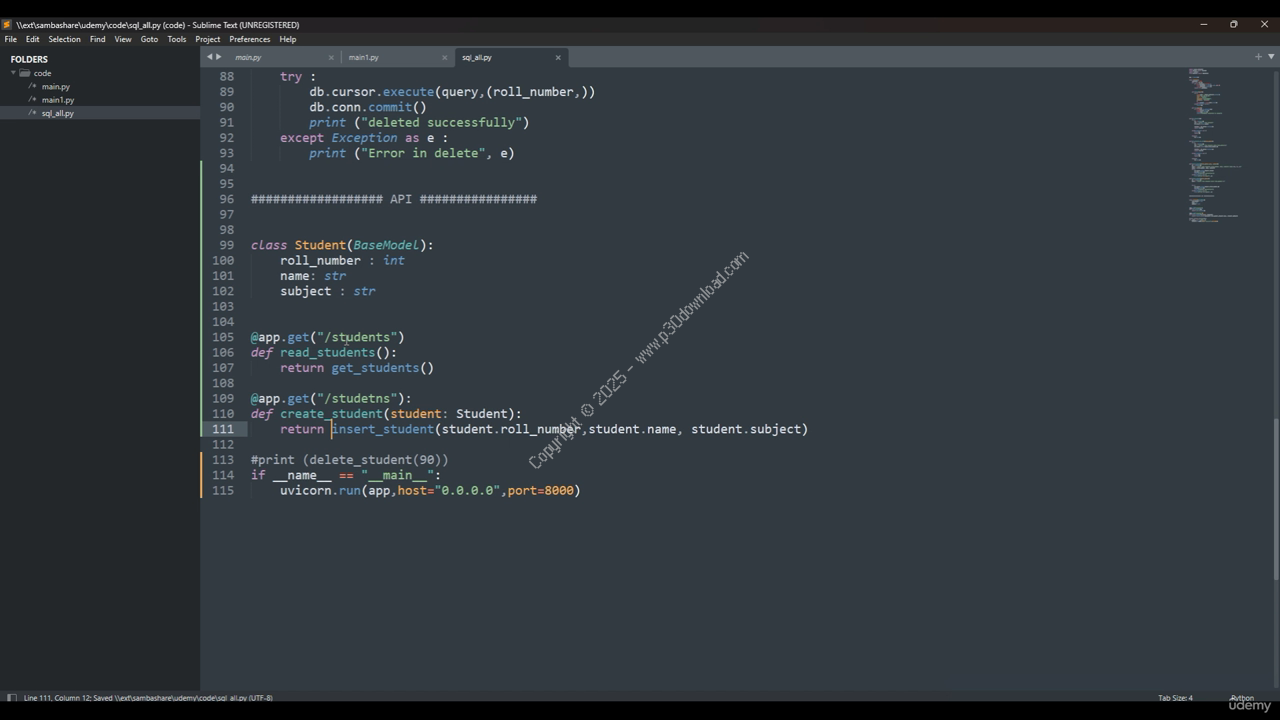This screenshot has height=720, width=1280.
Task: Click the "name: str" field line
Action: coord(313,276)
